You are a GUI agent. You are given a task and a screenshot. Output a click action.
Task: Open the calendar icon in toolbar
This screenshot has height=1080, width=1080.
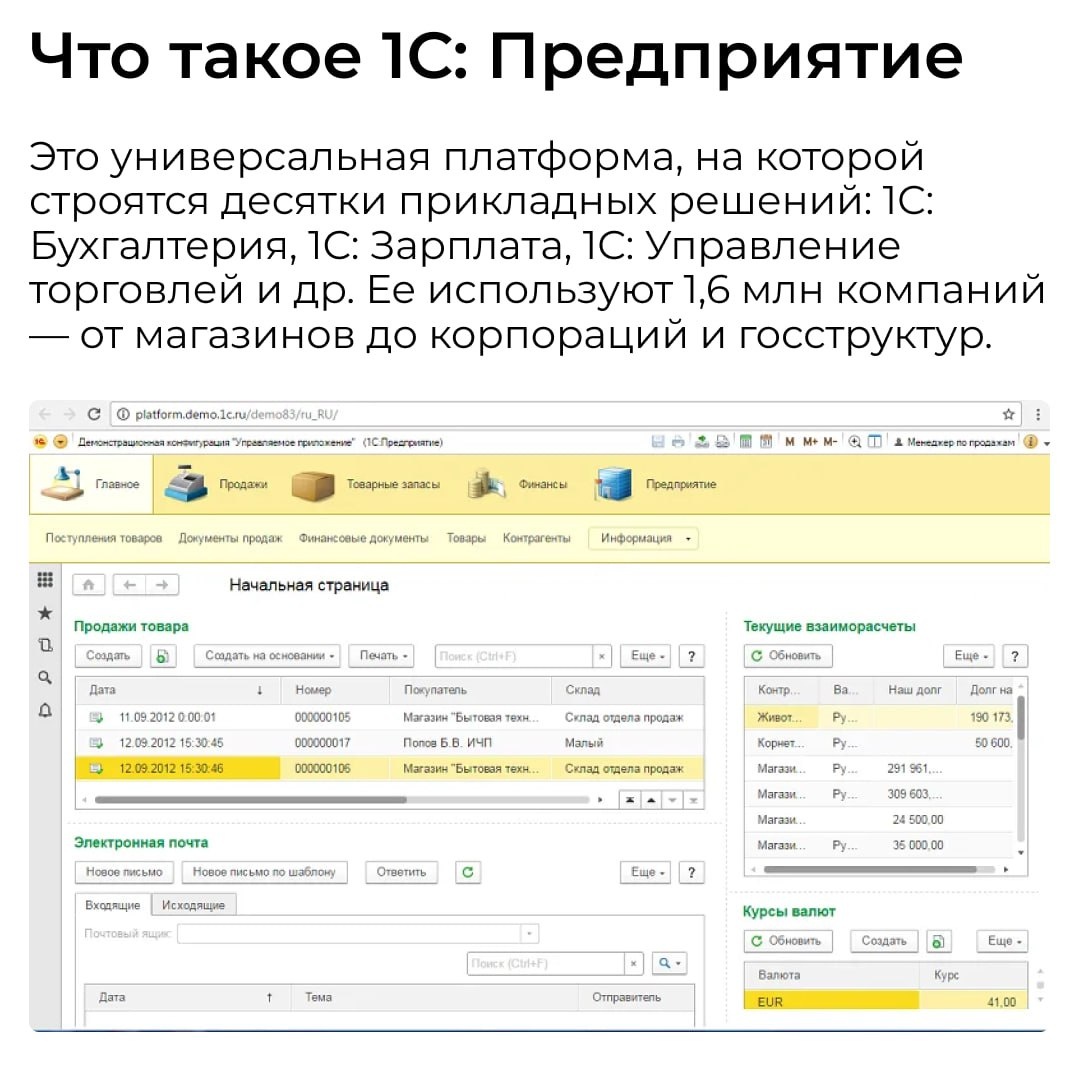click(765, 442)
